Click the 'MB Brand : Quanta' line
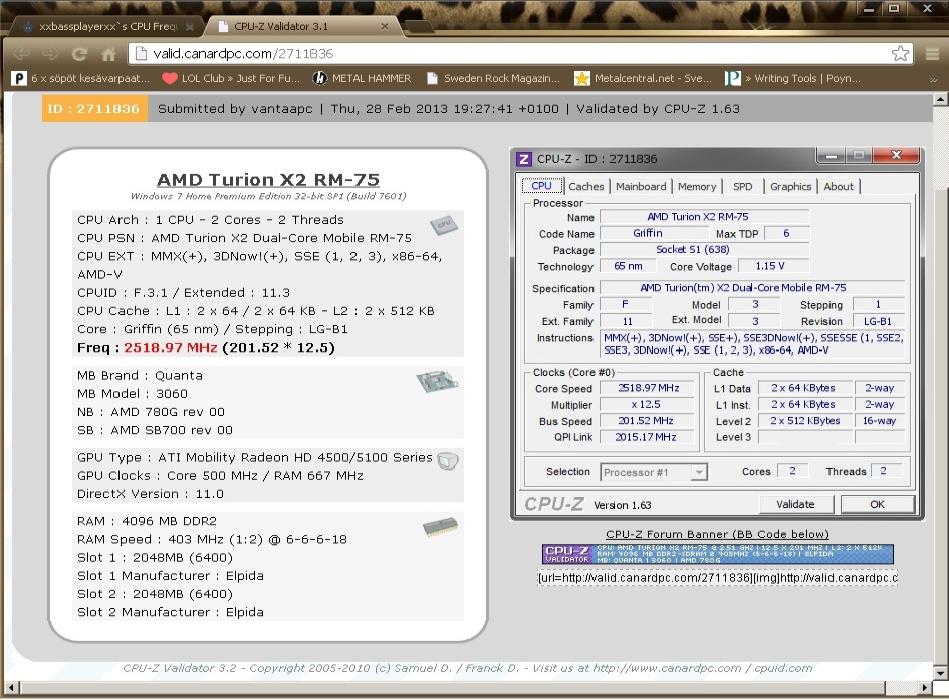Screen dimensions: 949x700 coord(140,375)
